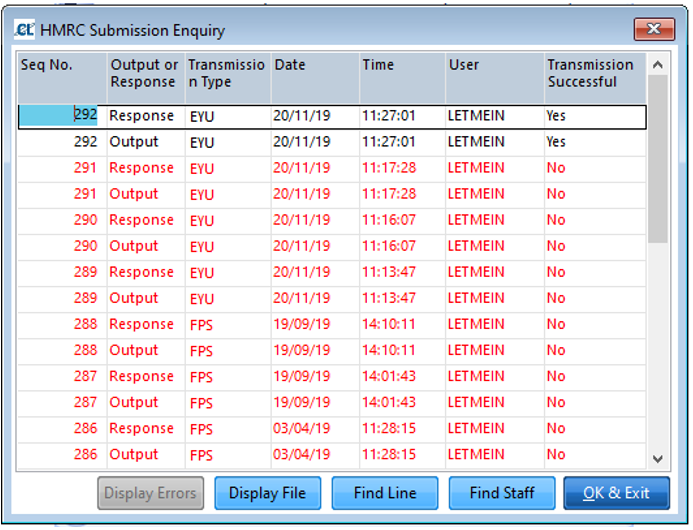This screenshot has width=693, height=530.
Task: Close the HMRC Submission Enquiry window
Action: pos(654,30)
